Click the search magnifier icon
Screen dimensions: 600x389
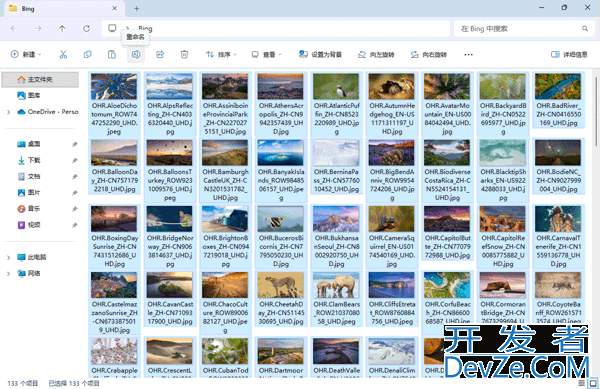tap(585, 29)
